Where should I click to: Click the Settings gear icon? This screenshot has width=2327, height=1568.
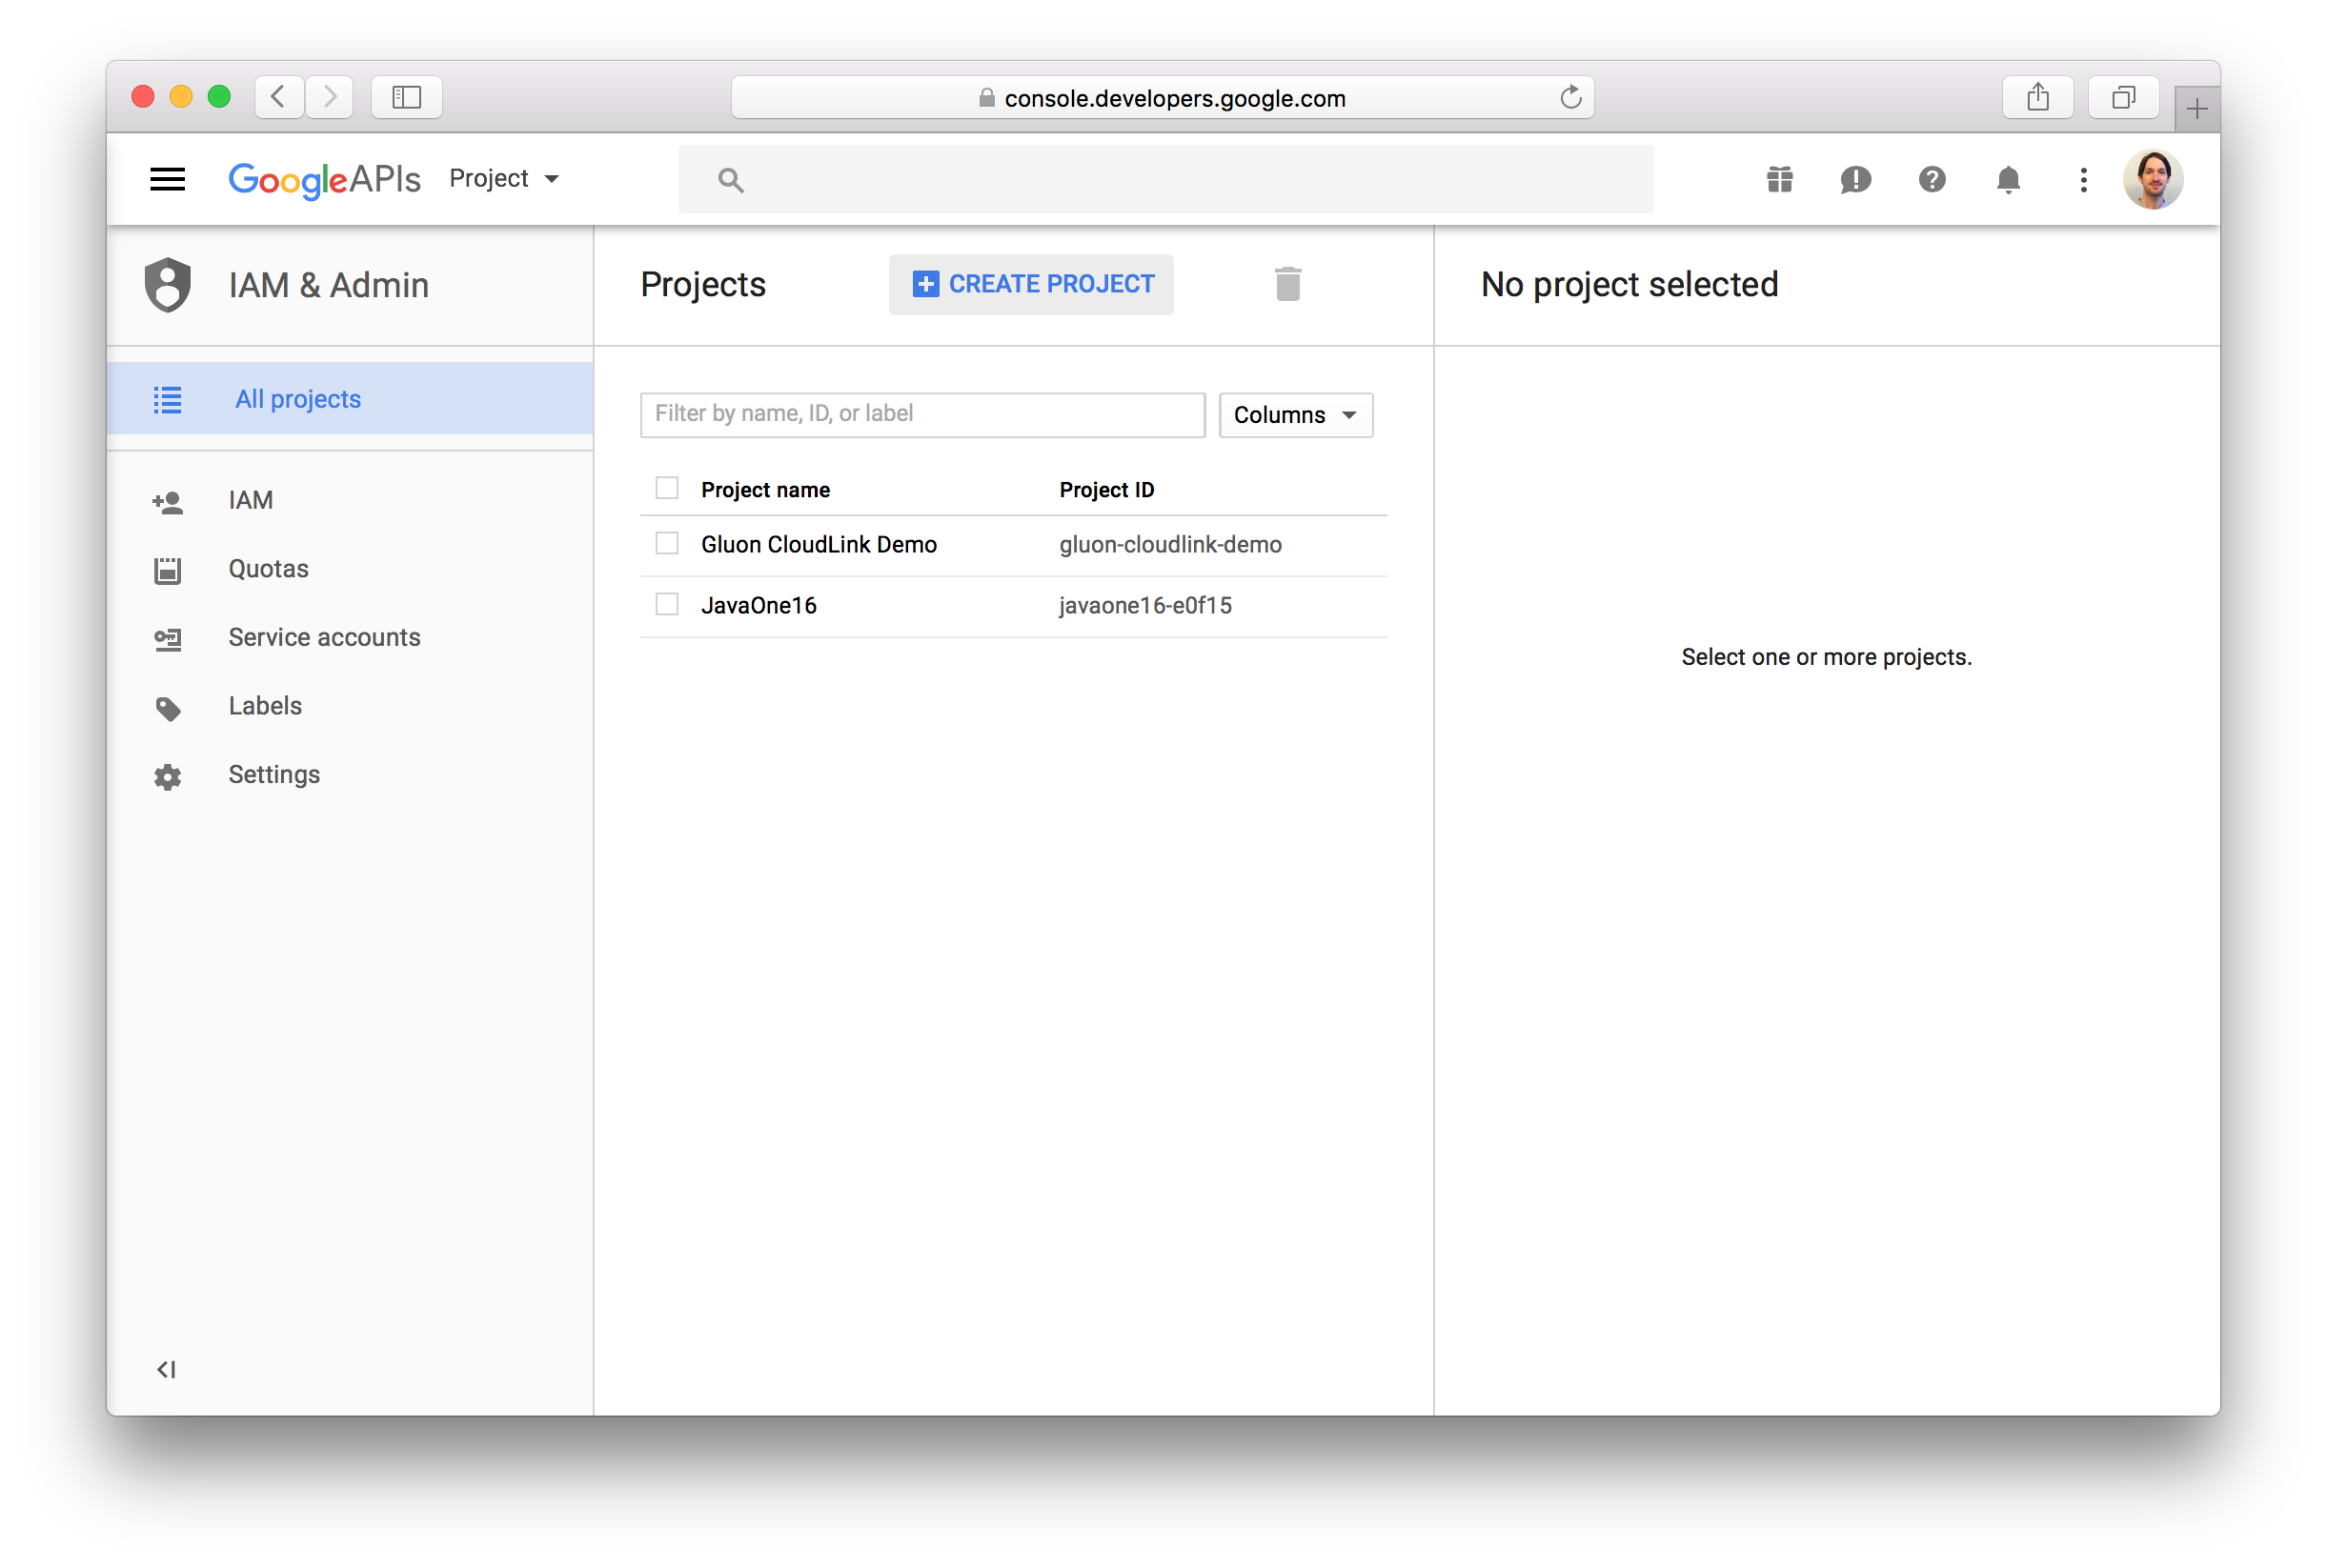(x=167, y=776)
